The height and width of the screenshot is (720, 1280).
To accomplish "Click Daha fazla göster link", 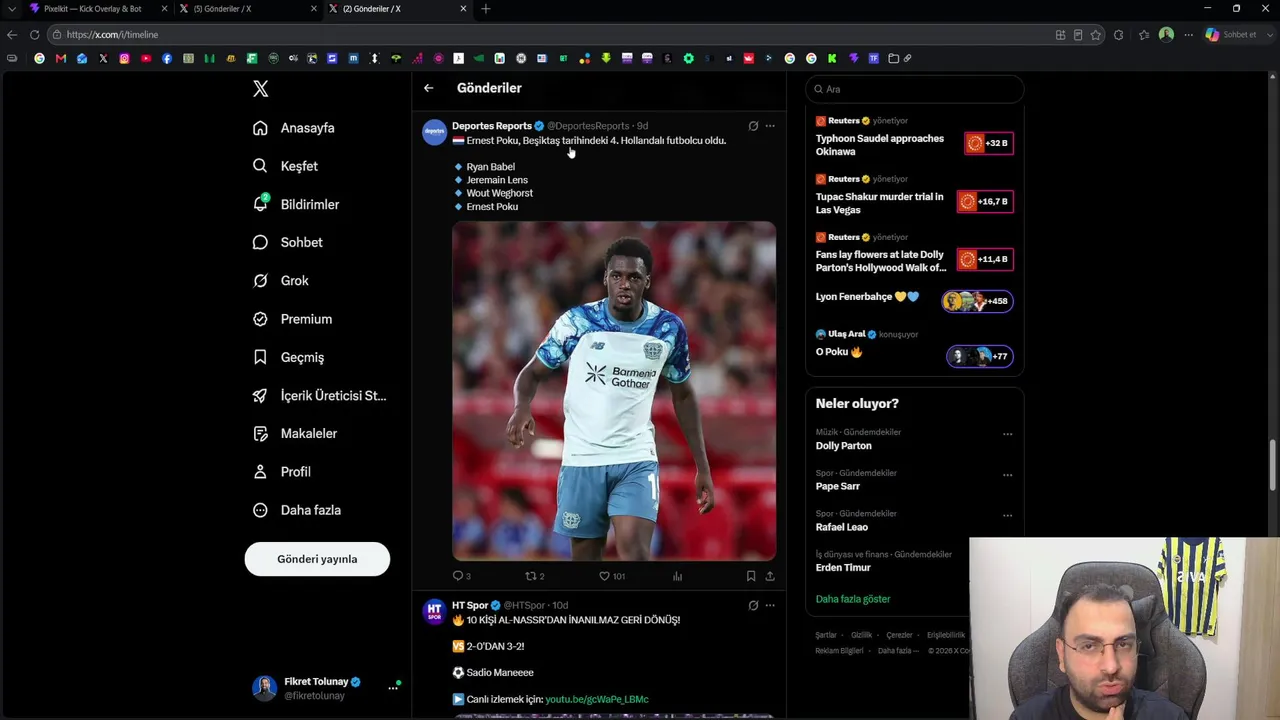I will 853,599.
